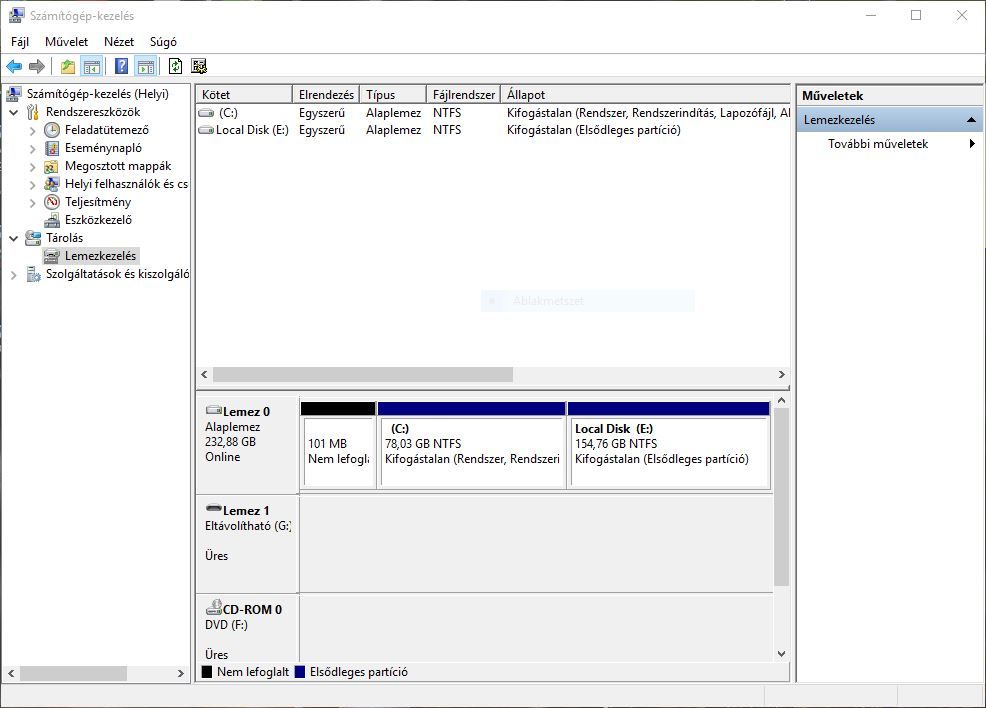This screenshot has width=986, height=708.
Task: Click the gray forward arrow in the toolbar
Action: (37, 66)
